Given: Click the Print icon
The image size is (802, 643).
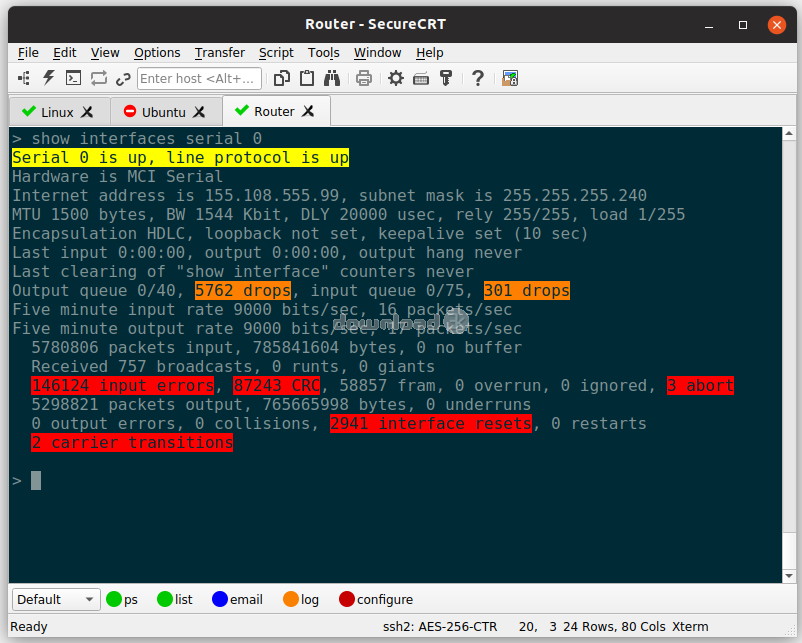Looking at the screenshot, I should click(364, 78).
